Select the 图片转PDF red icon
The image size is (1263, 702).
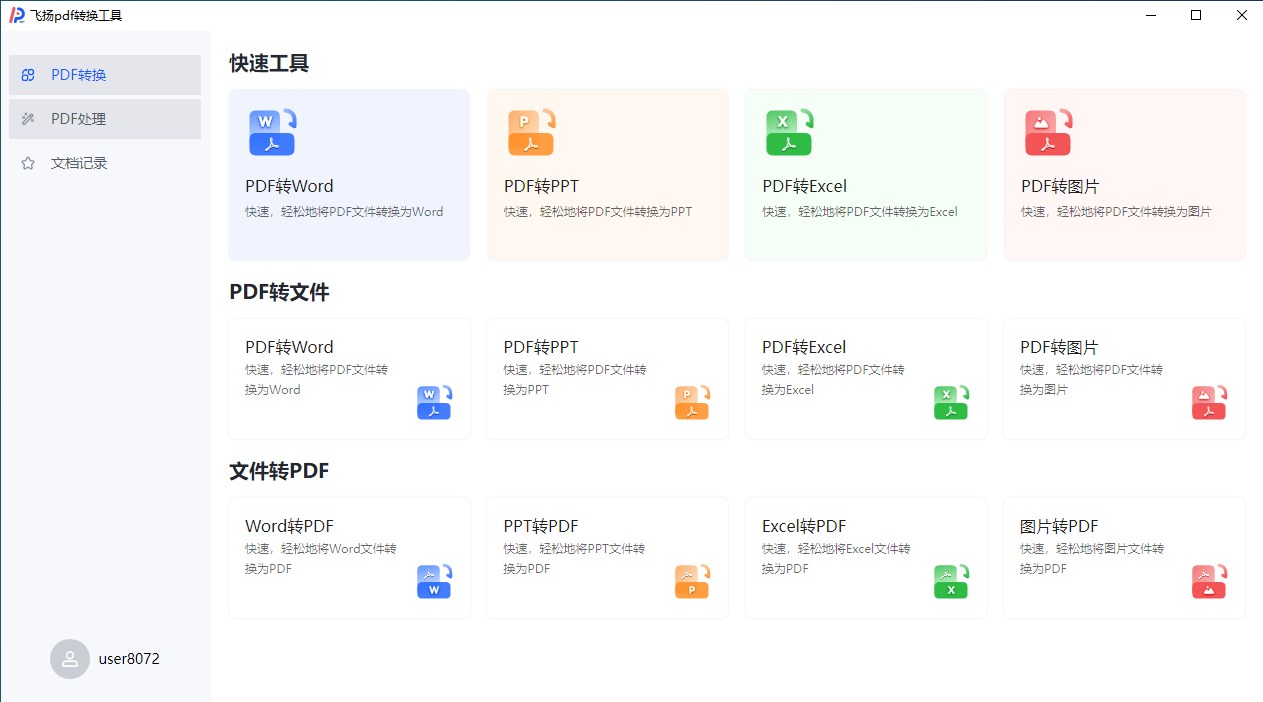tap(1209, 581)
